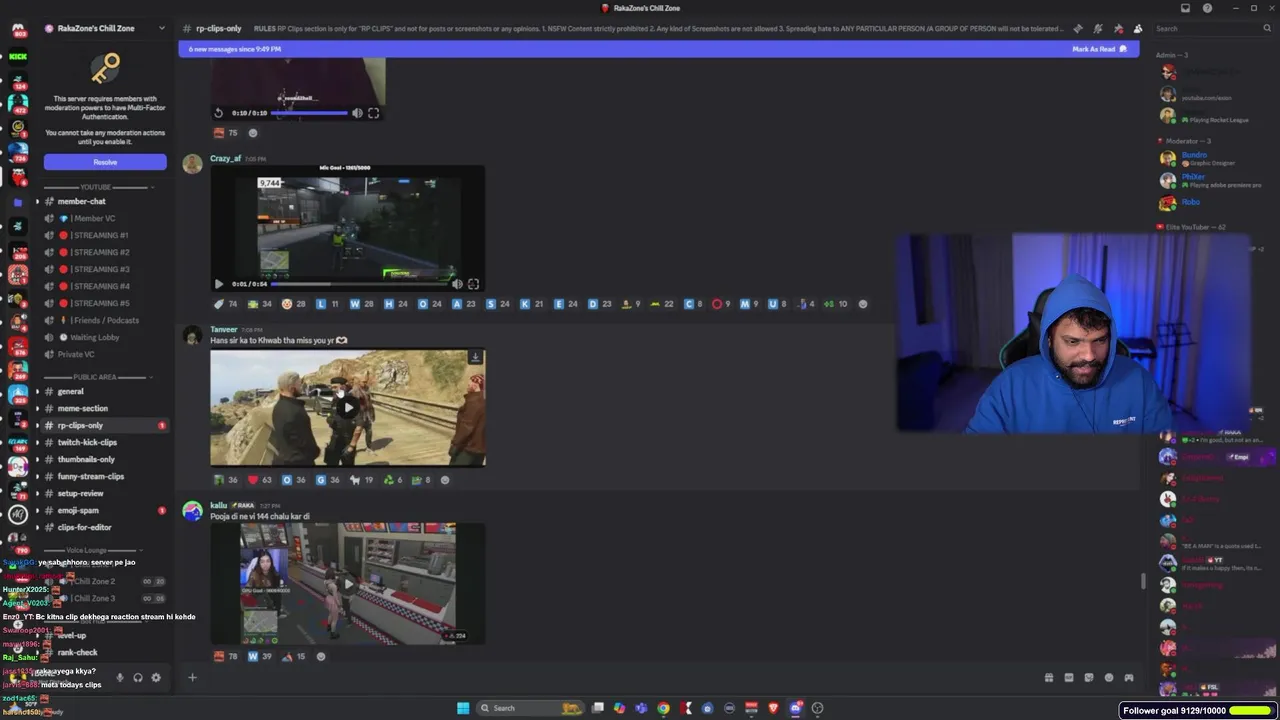Play Tanveer's video clip

[x=348, y=407]
